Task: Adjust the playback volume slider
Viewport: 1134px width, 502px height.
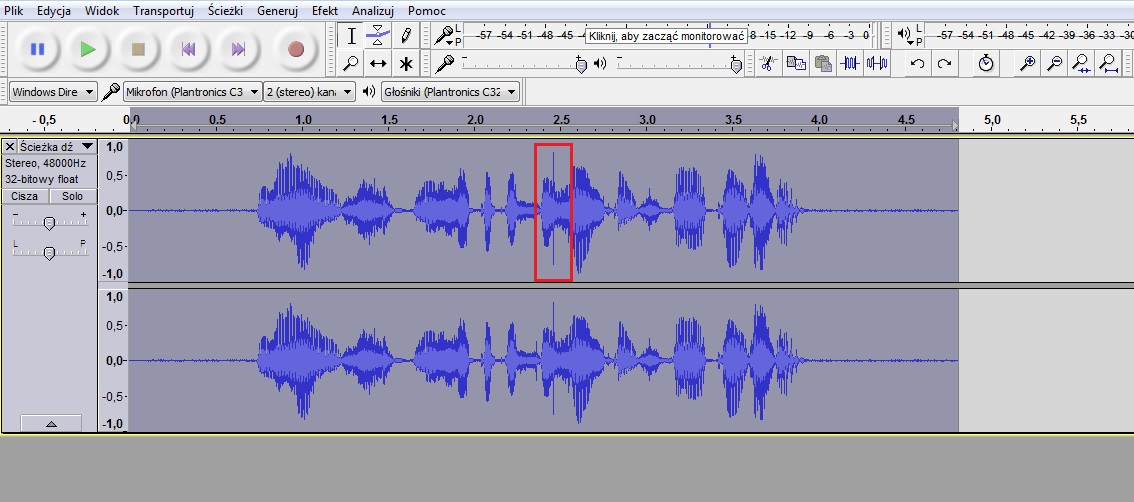Action: [678, 64]
